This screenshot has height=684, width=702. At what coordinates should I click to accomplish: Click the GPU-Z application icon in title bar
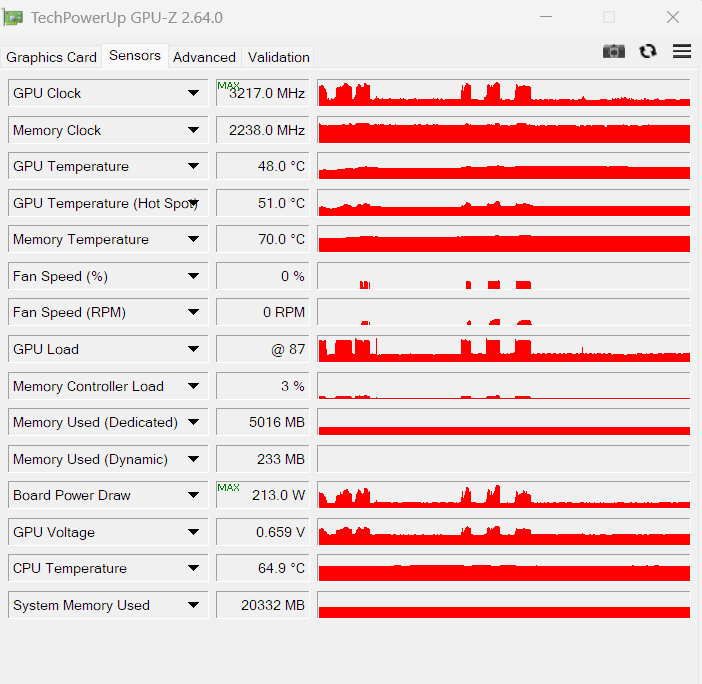tap(13, 17)
